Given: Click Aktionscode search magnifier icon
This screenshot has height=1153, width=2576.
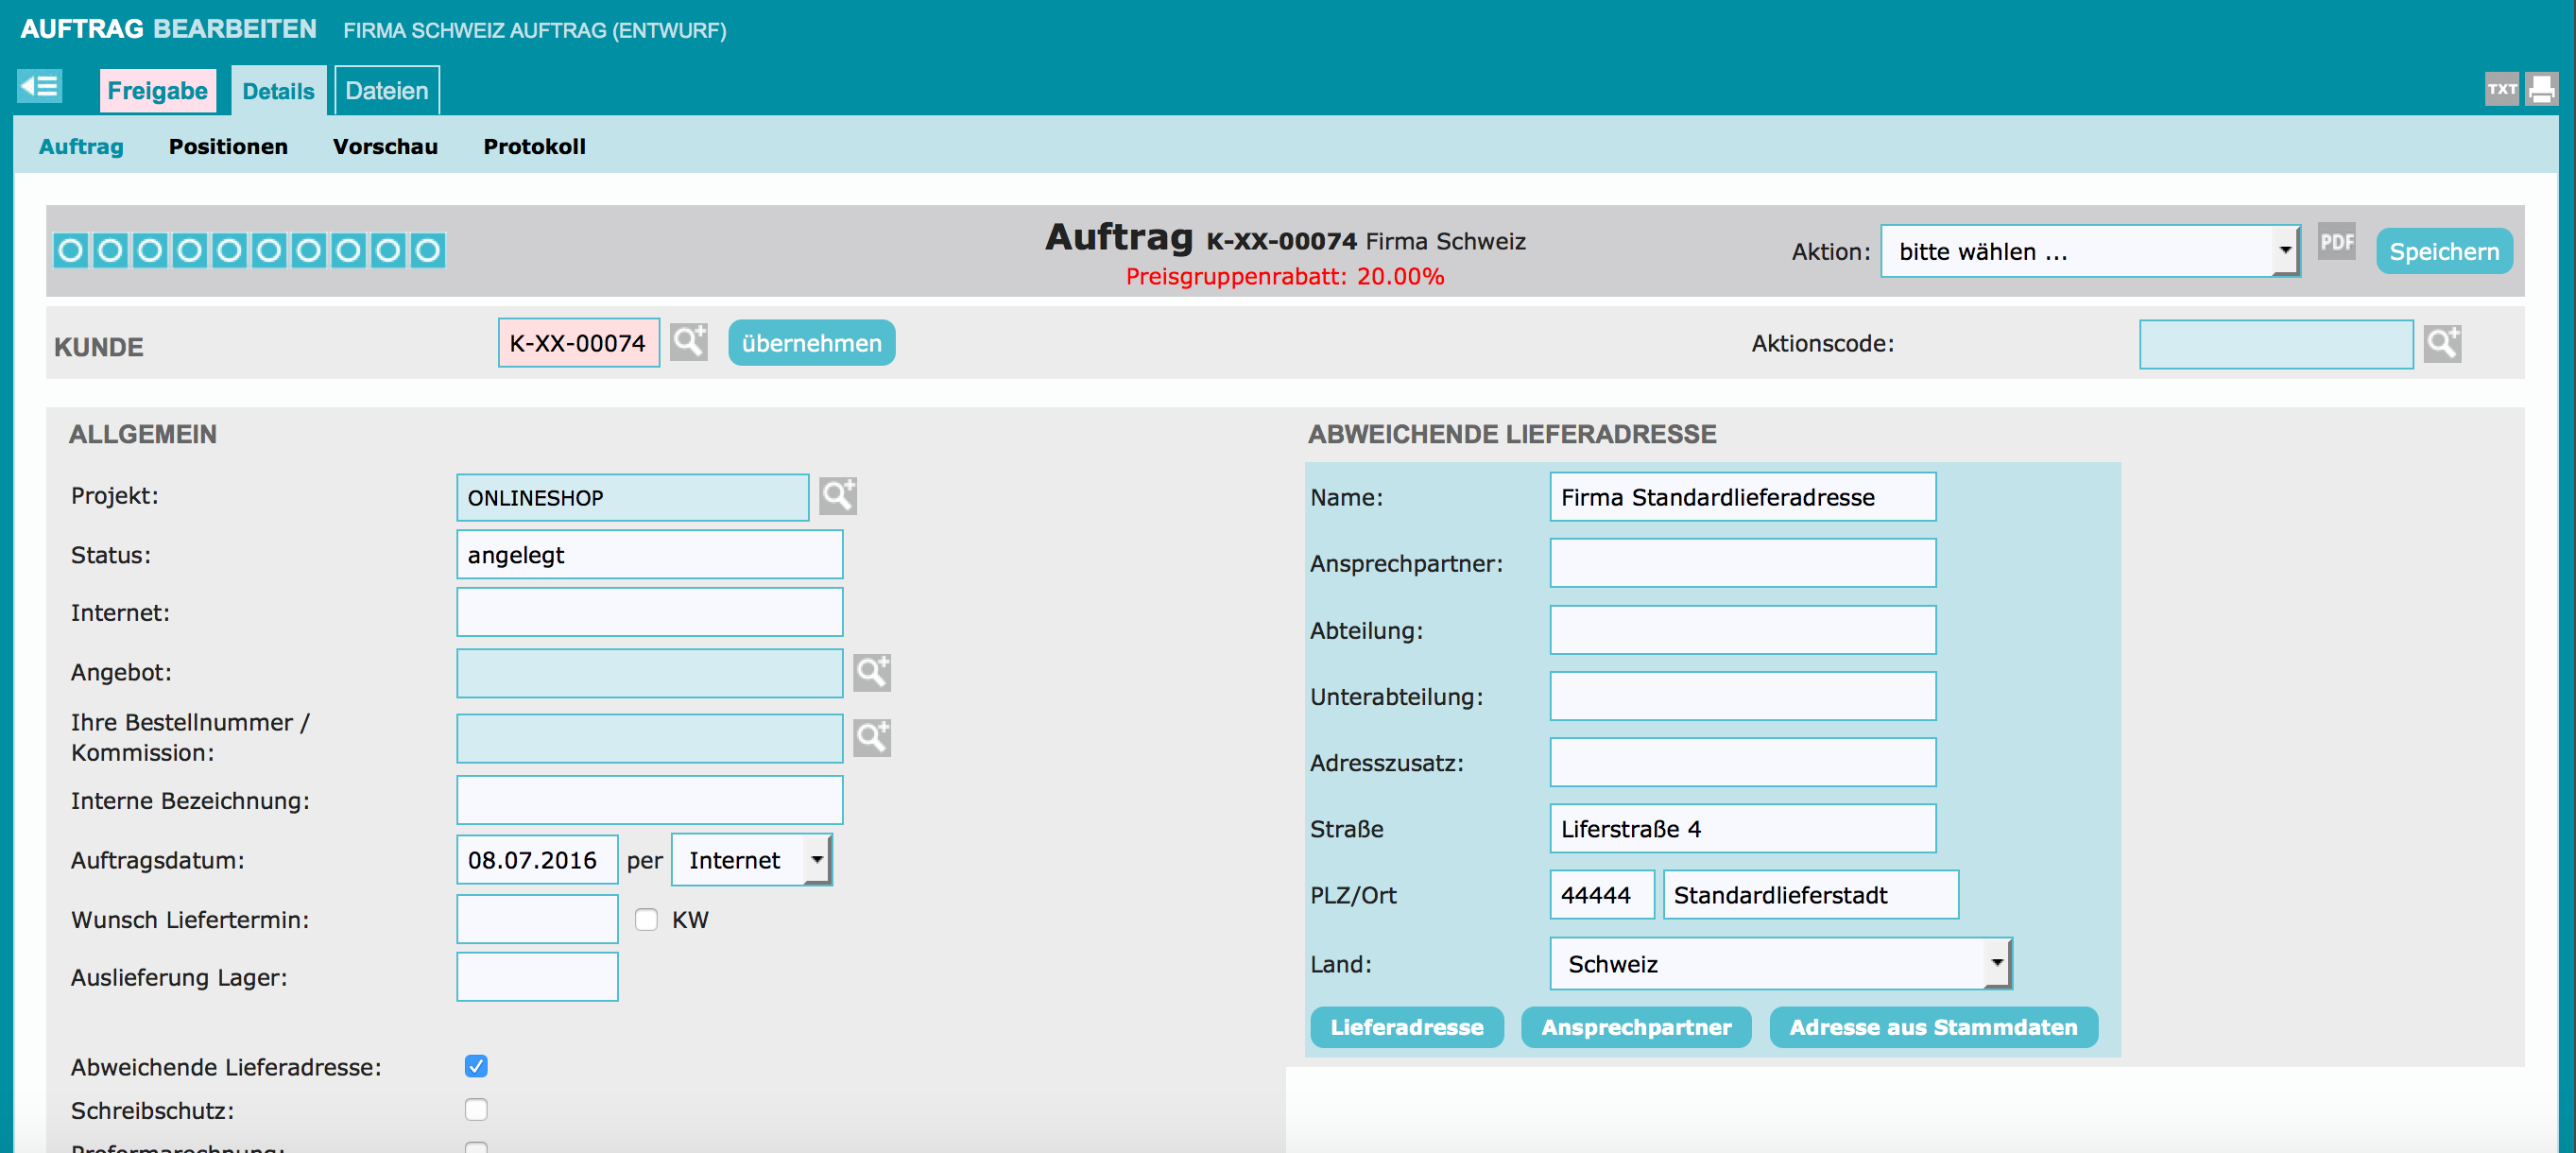Looking at the screenshot, I should click(2441, 344).
